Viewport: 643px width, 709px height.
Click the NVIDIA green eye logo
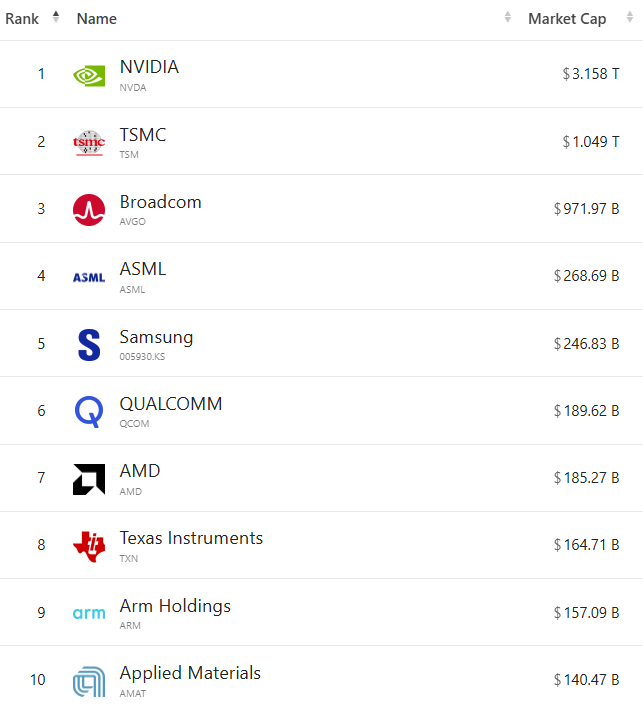click(x=89, y=76)
